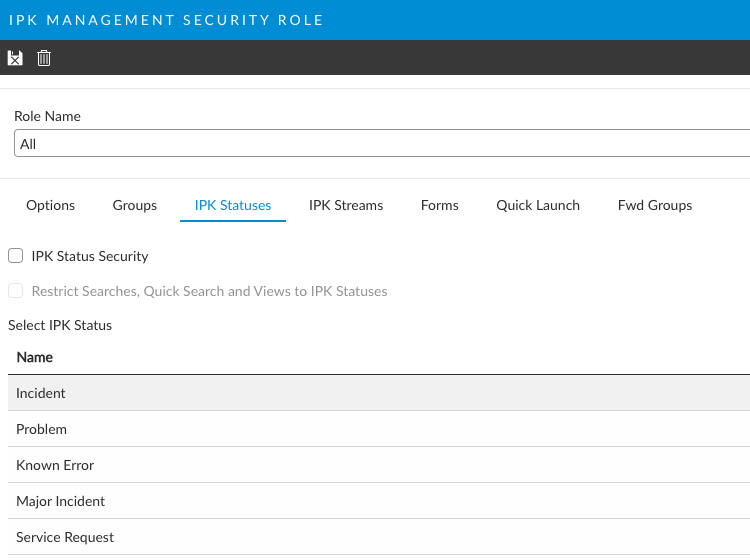Click the Service Request status row
Image resolution: width=750 pixels, height=560 pixels.
click(65, 537)
